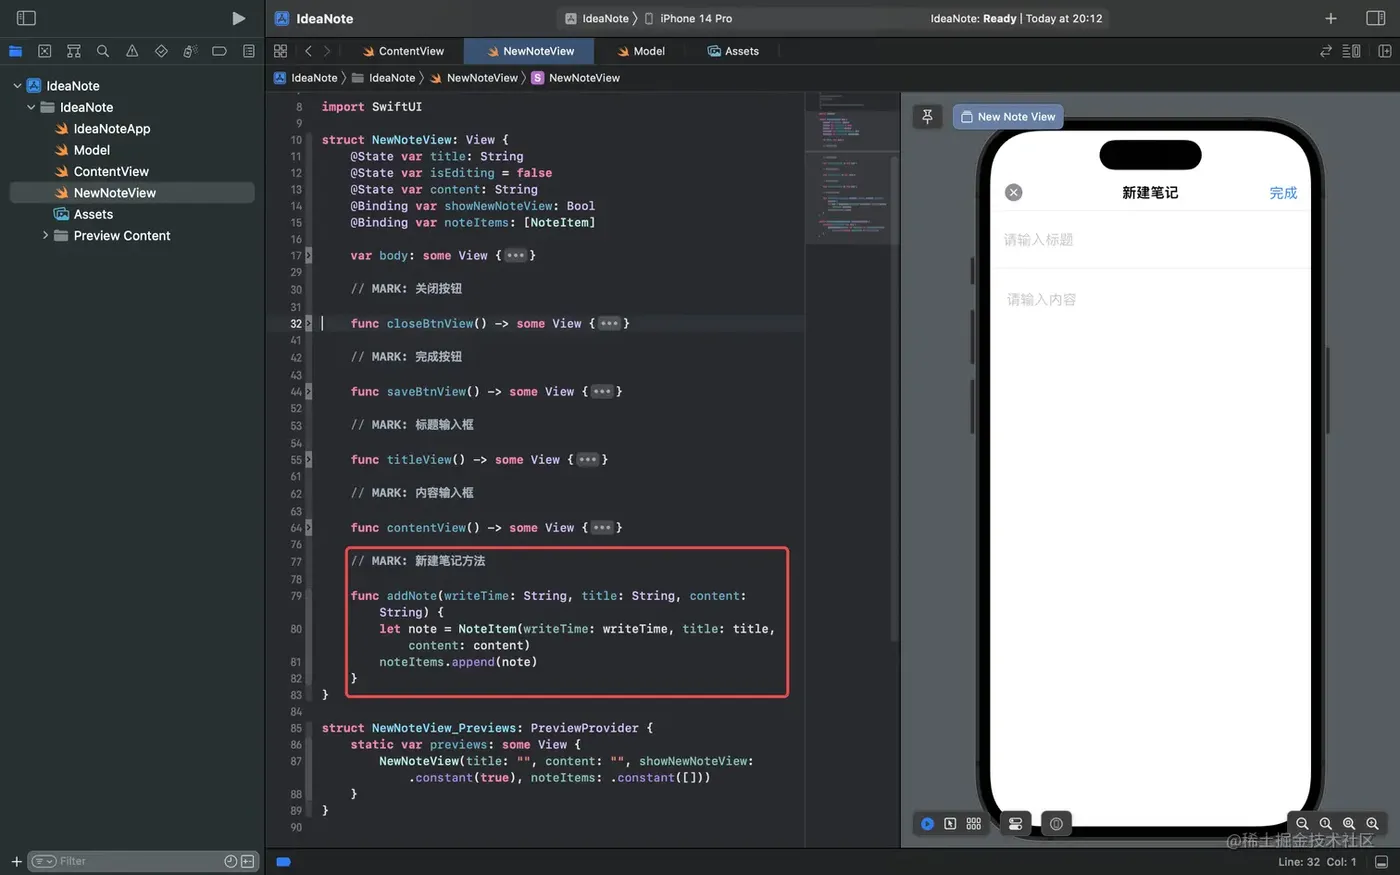Viewport: 1400px width, 875px height.
Task: Open IdeaNote project breadcrumb item
Action: click(306, 78)
